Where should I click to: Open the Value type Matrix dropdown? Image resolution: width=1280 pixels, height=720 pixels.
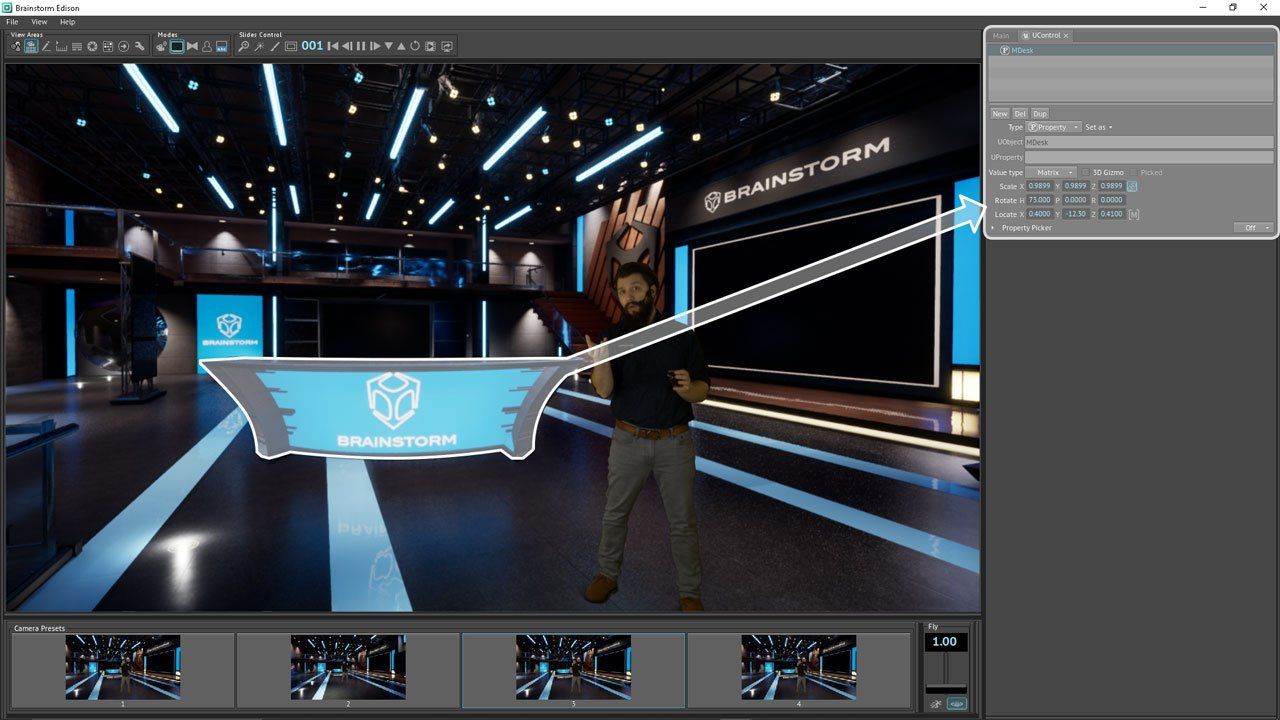point(1051,173)
